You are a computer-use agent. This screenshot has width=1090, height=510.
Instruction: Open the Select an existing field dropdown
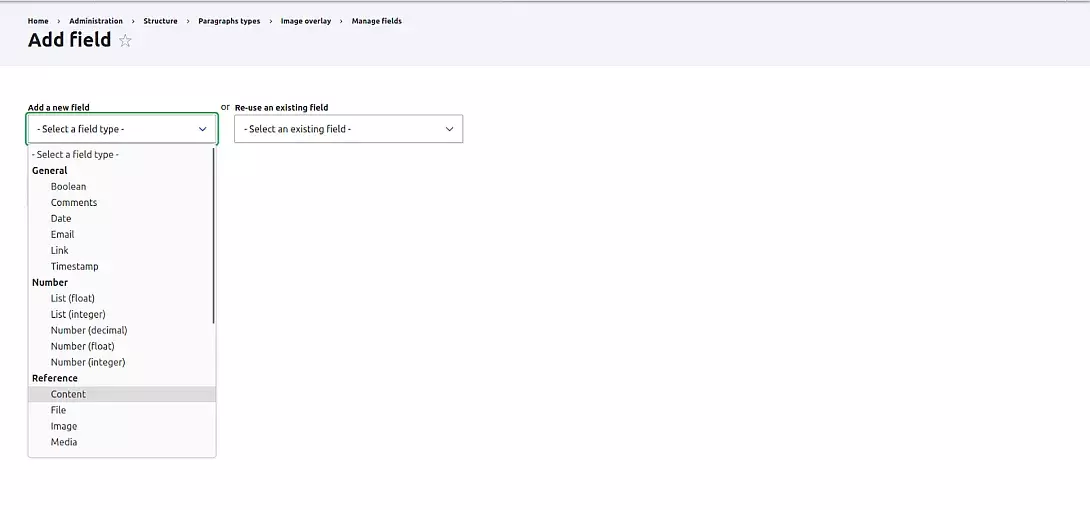(348, 129)
